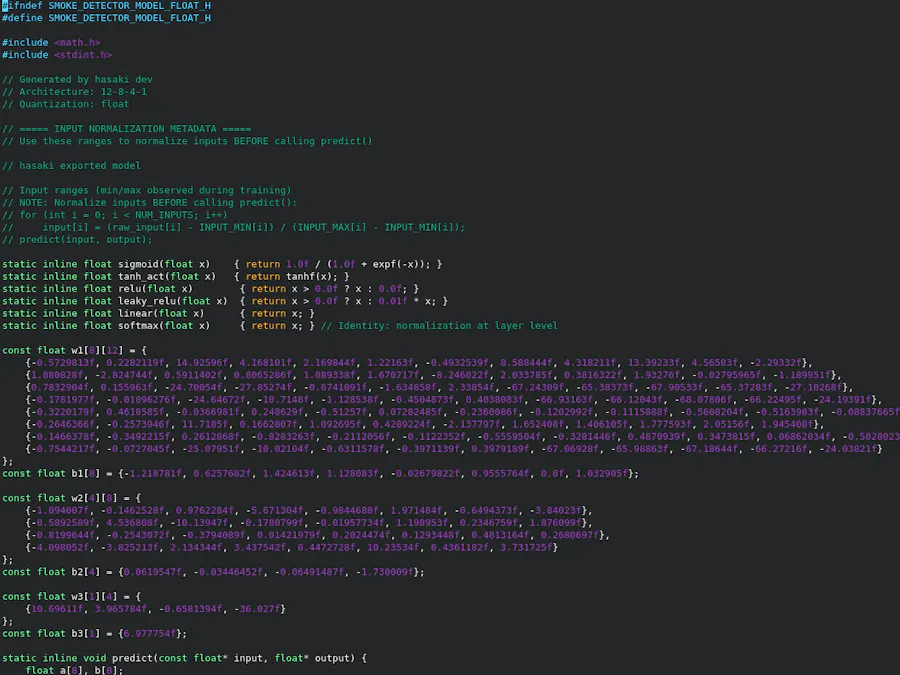The height and width of the screenshot is (675, 900).
Task: Click the 'relu(float x)' function name
Action: point(156,289)
